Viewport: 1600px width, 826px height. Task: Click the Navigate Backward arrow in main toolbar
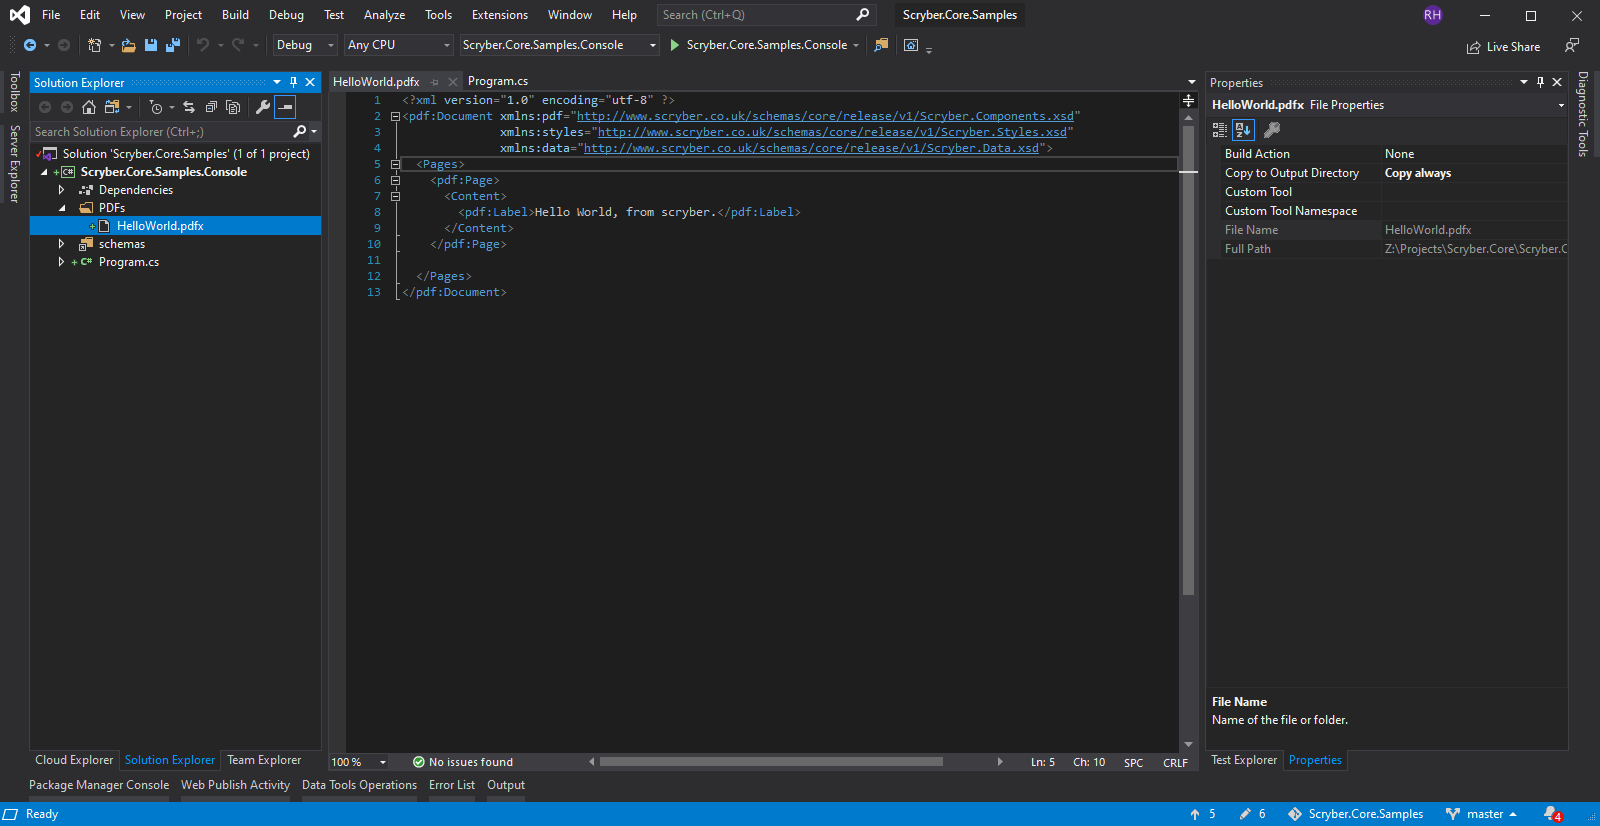pyautogui.click(x=30, y=45)
